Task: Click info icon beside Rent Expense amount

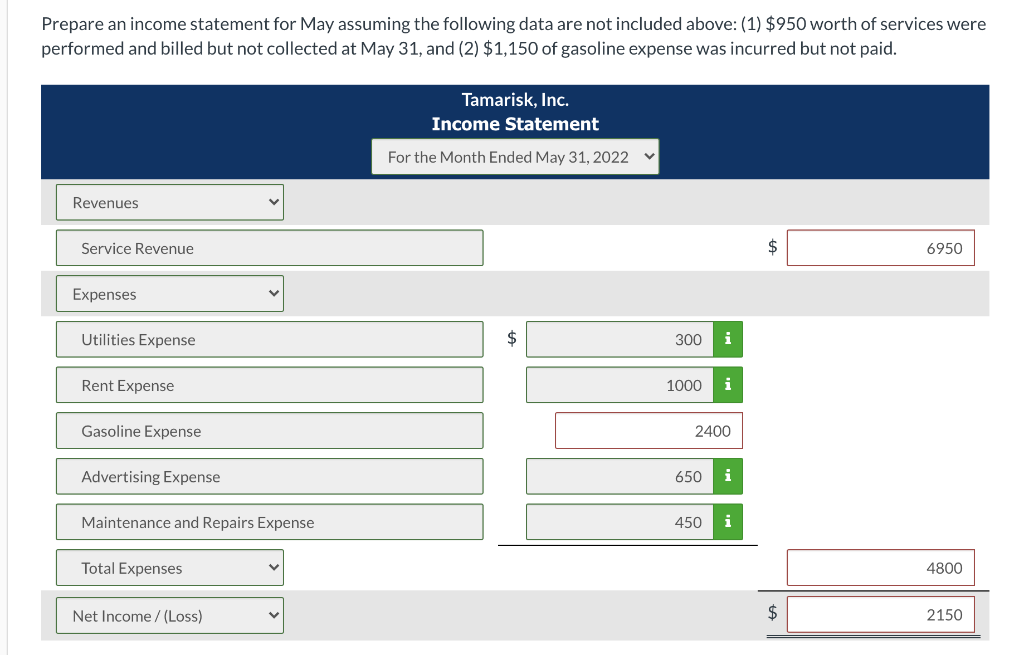Action: pos(728,385)
